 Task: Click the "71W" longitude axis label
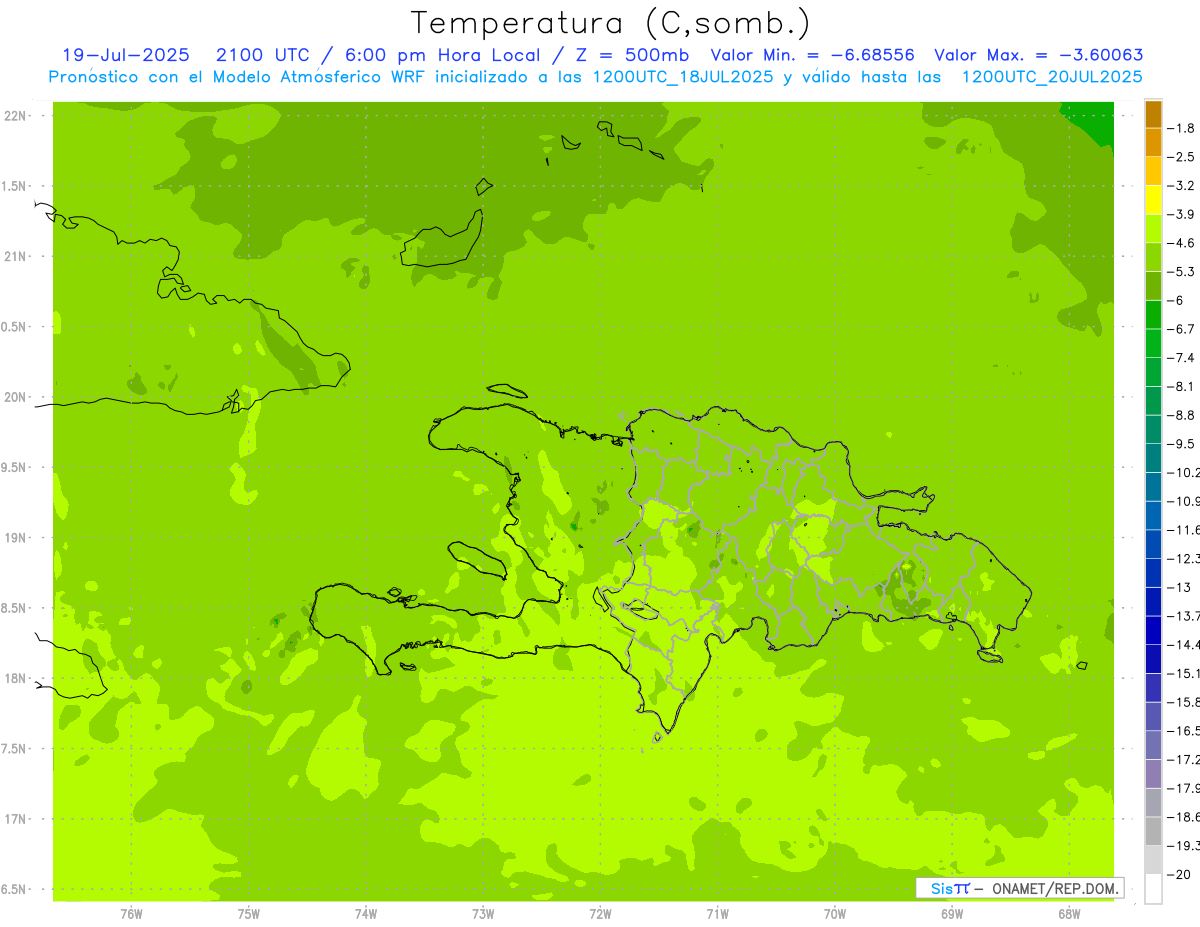tap(717, 914)
